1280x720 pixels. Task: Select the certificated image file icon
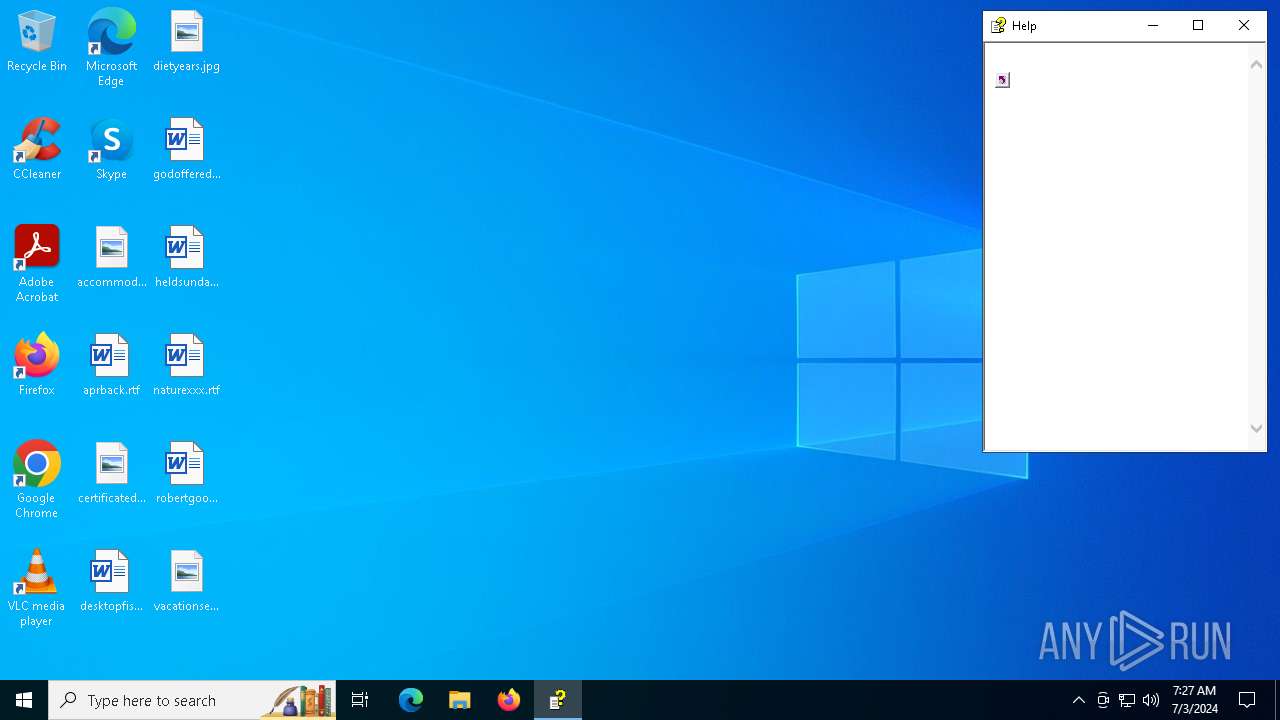pyautogui.click(x=111, y=474)
